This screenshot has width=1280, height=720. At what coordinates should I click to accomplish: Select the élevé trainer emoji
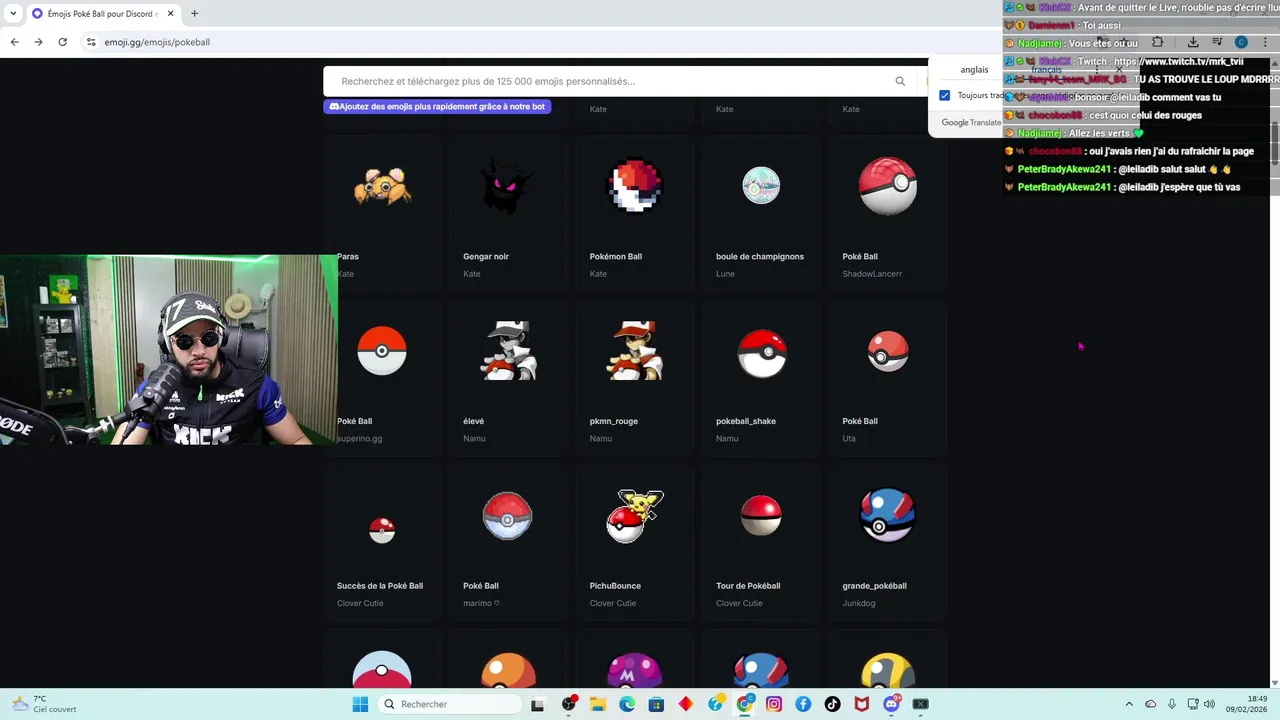508,350
